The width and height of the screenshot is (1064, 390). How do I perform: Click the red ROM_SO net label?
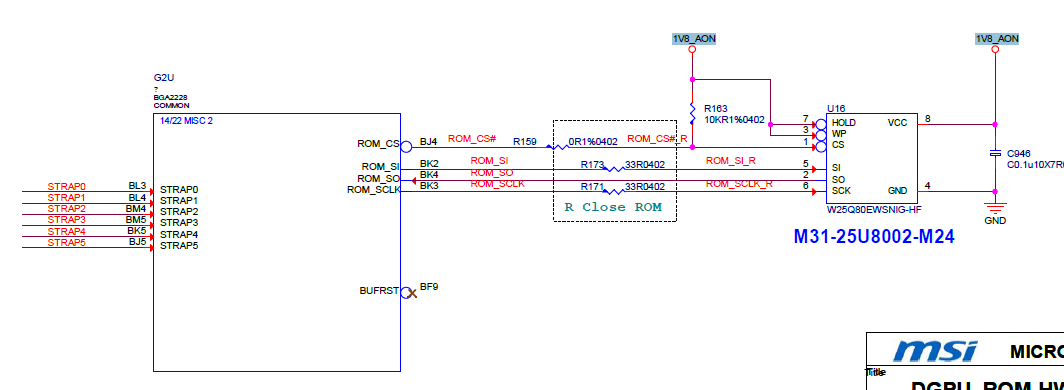(491, 173)
